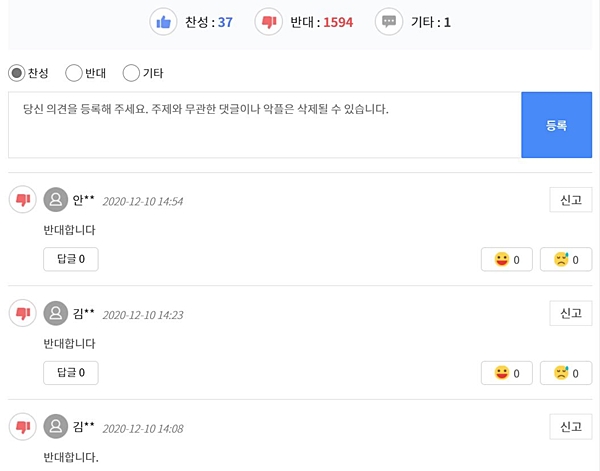Click the opinion comment text field
This screenshot has width=600, height=471.
click(x=264, y=125)
